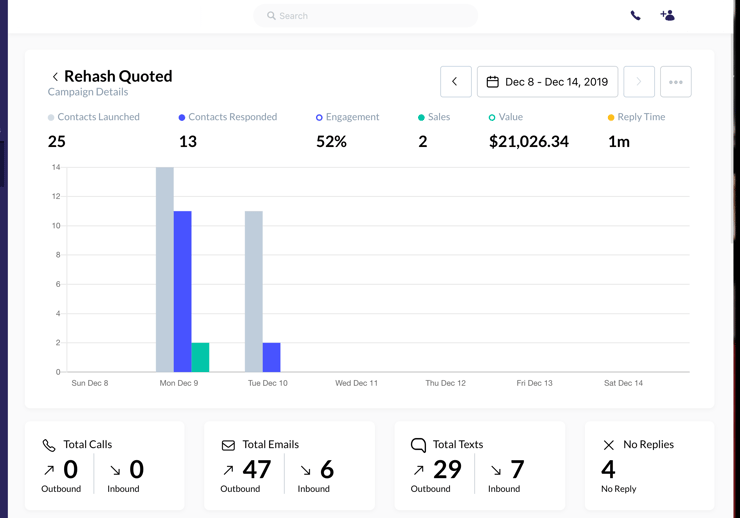740x518 pixels.
Task: Click the Total Emails envelope icon
Action: [x=228, y=445]
